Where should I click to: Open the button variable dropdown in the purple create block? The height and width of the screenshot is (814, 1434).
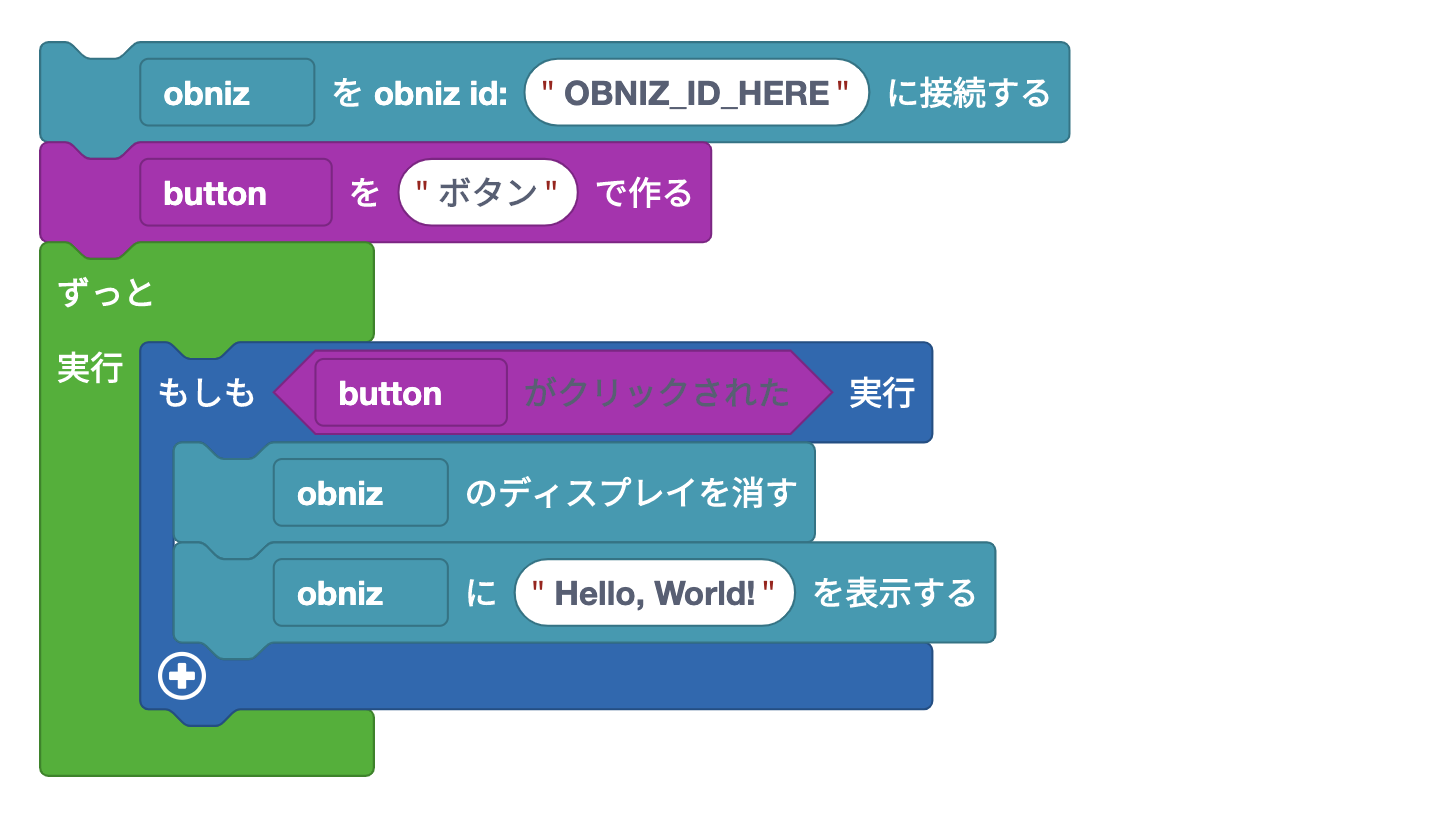click(235, 193)
